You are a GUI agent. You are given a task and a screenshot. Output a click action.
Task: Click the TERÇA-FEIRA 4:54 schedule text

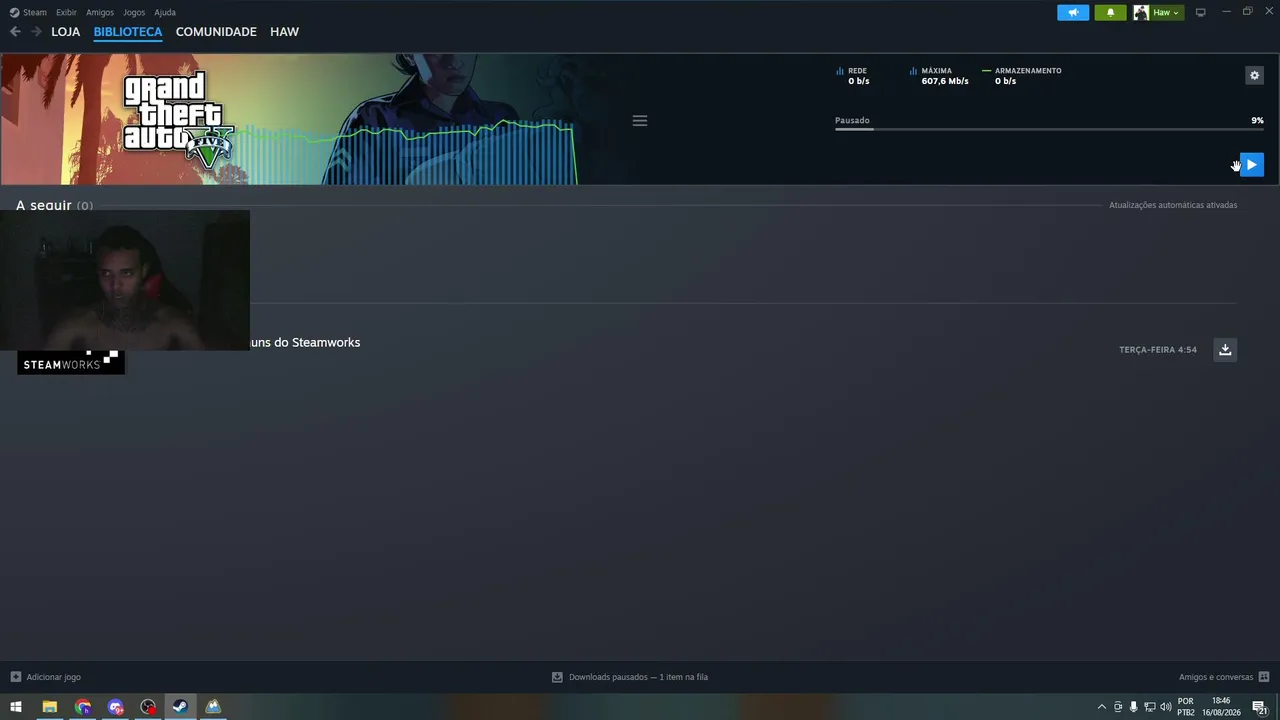[1158, 350]
